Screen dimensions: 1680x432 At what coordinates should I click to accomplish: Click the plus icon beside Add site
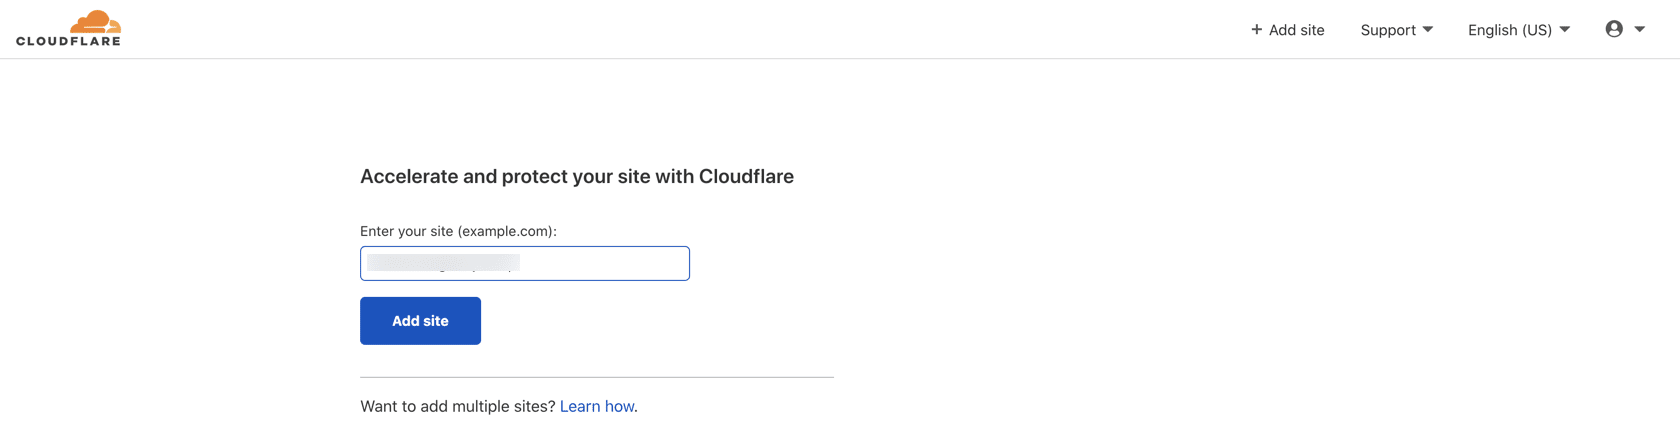pyautogui.click(x=1256, y=30)
